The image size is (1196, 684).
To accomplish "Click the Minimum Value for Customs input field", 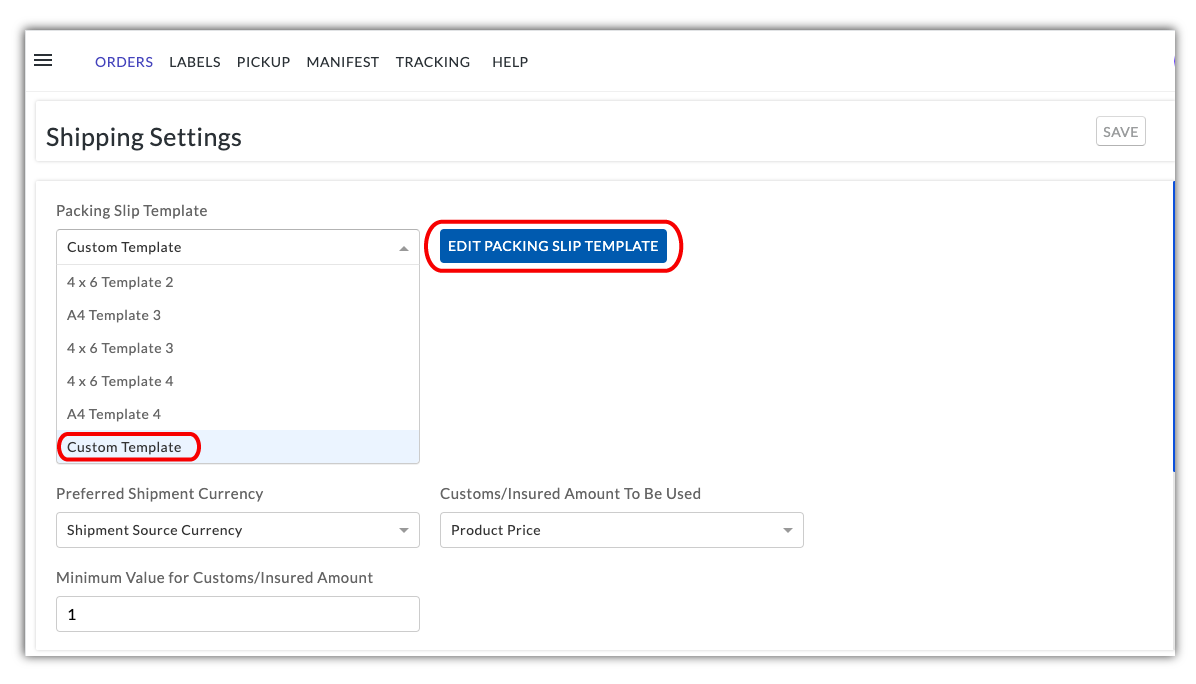I will click(x=237, y=614).
